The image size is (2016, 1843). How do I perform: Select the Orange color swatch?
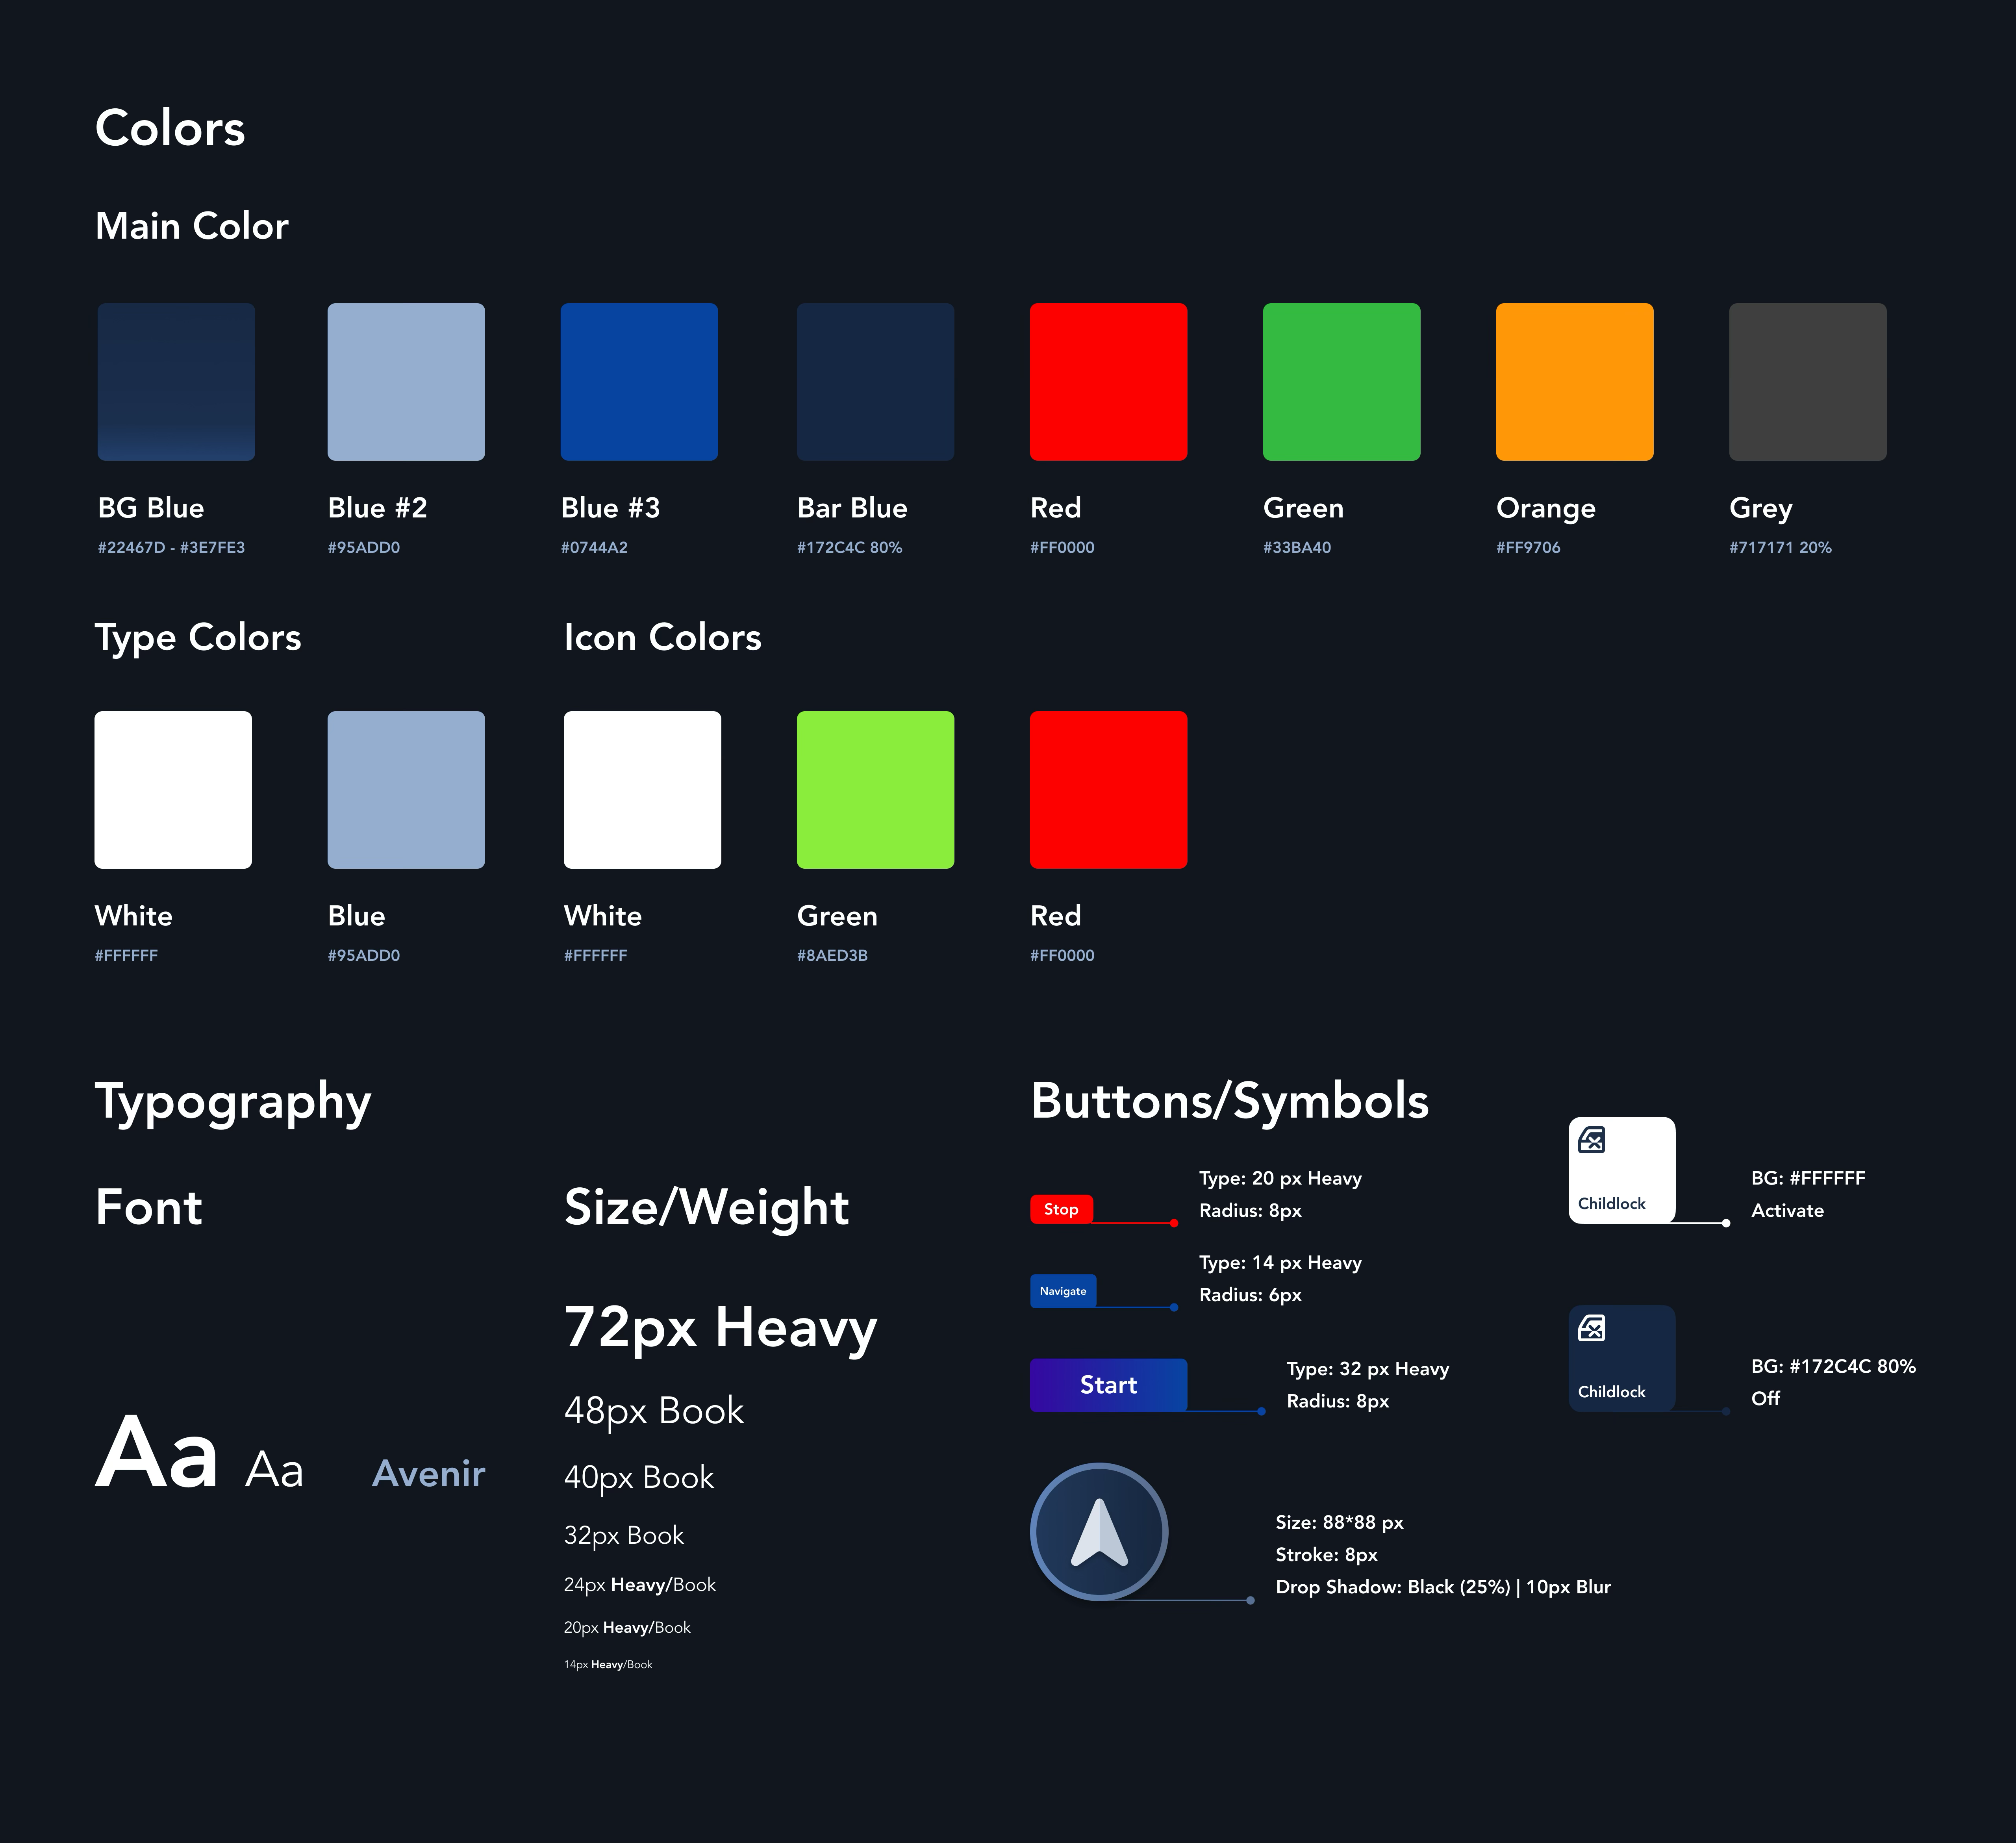(1574, 382)
